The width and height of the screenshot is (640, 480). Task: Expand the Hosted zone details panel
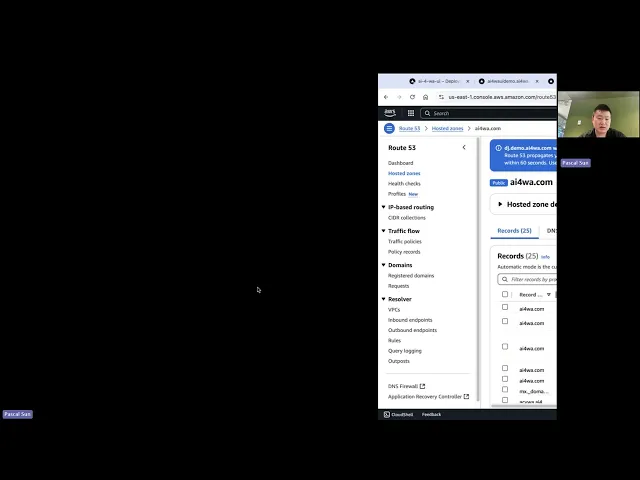(x=500, y=204)
